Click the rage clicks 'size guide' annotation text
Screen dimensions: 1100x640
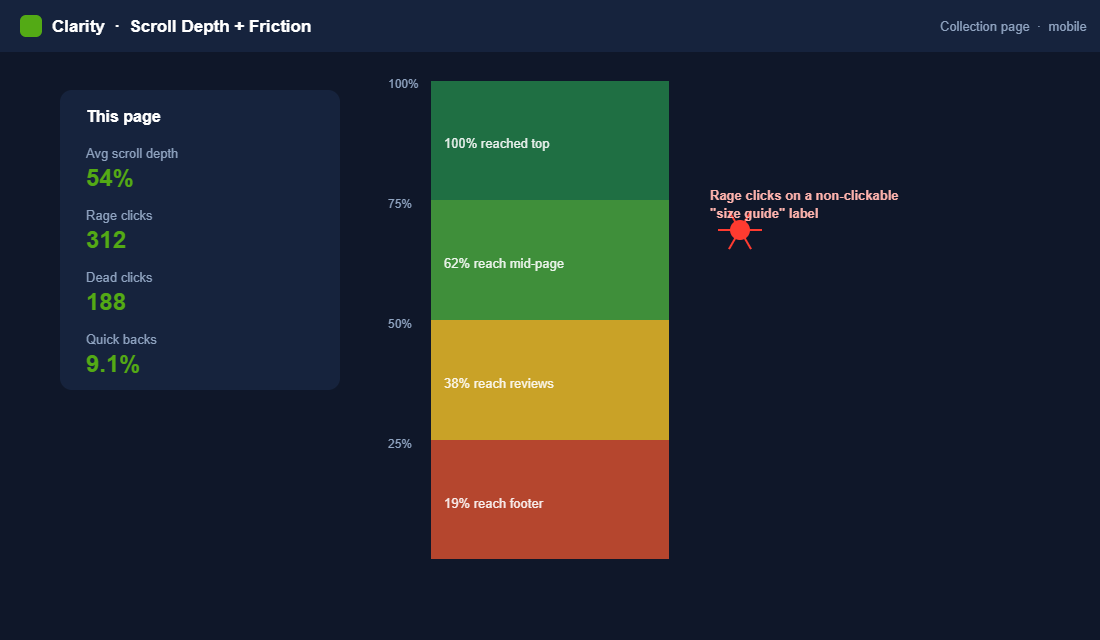coord(804,204)
